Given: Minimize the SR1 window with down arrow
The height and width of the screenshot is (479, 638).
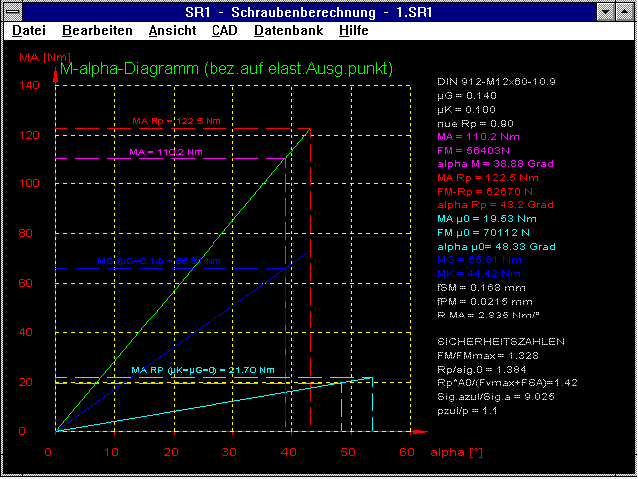Looking at the screenshot, I should pyautogui.click(x=606, y=11).
